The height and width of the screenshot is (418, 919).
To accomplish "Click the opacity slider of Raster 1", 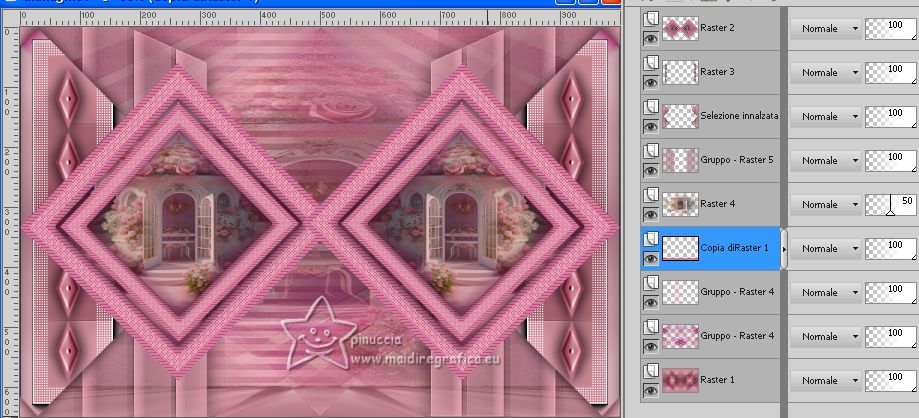I will click(891, 380).
